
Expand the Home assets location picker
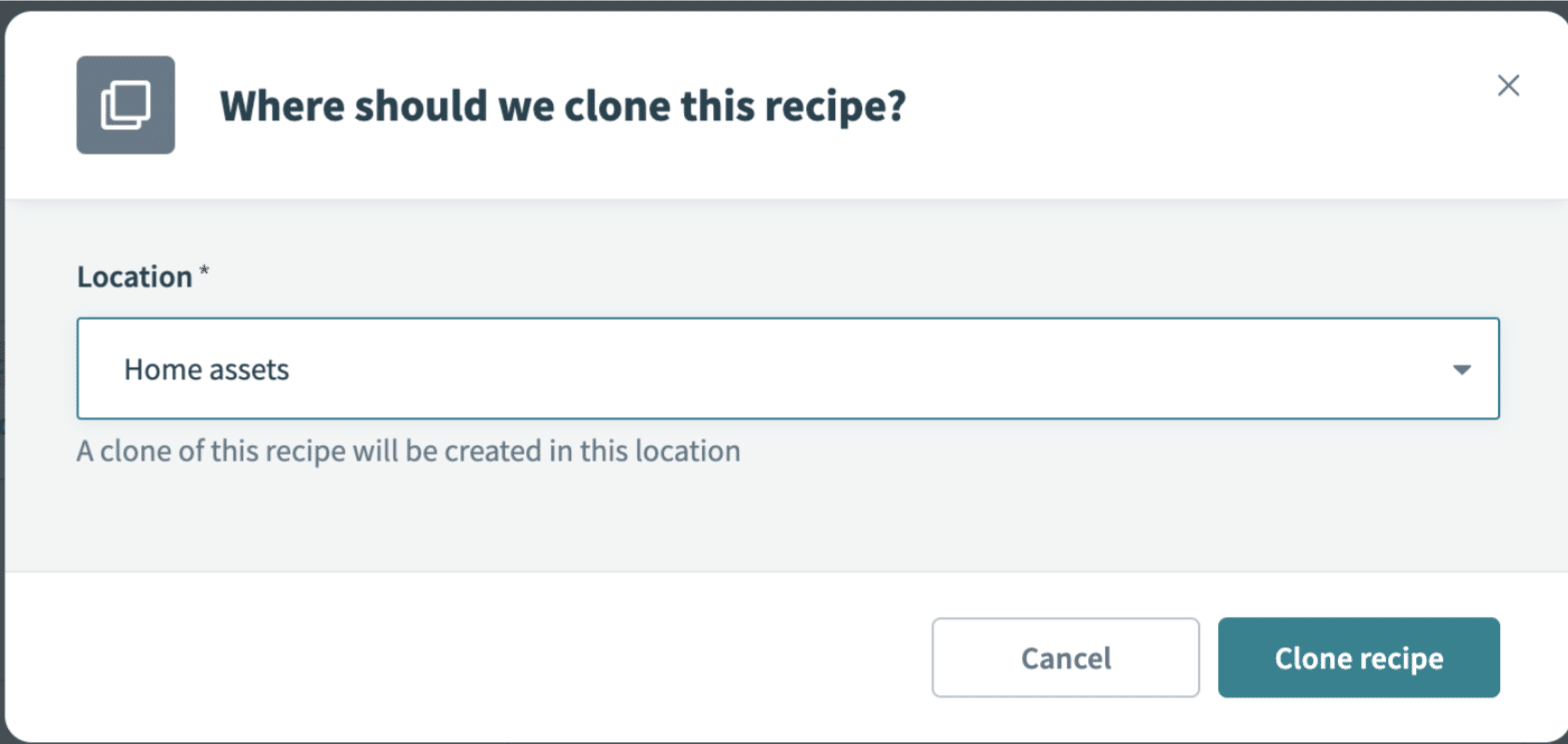point(788,369)
